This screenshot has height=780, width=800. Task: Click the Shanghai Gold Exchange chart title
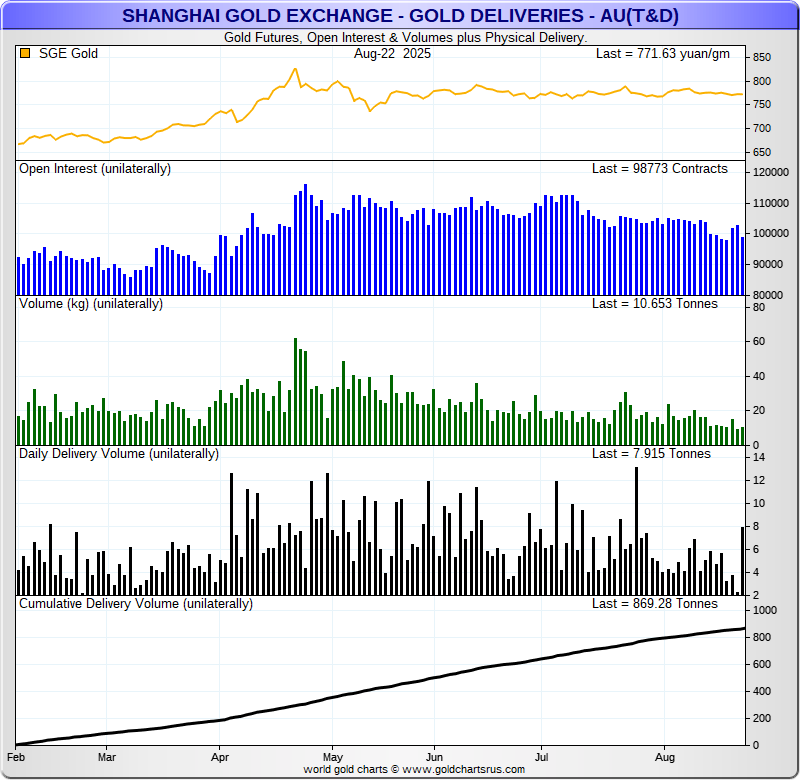(400, 16)
